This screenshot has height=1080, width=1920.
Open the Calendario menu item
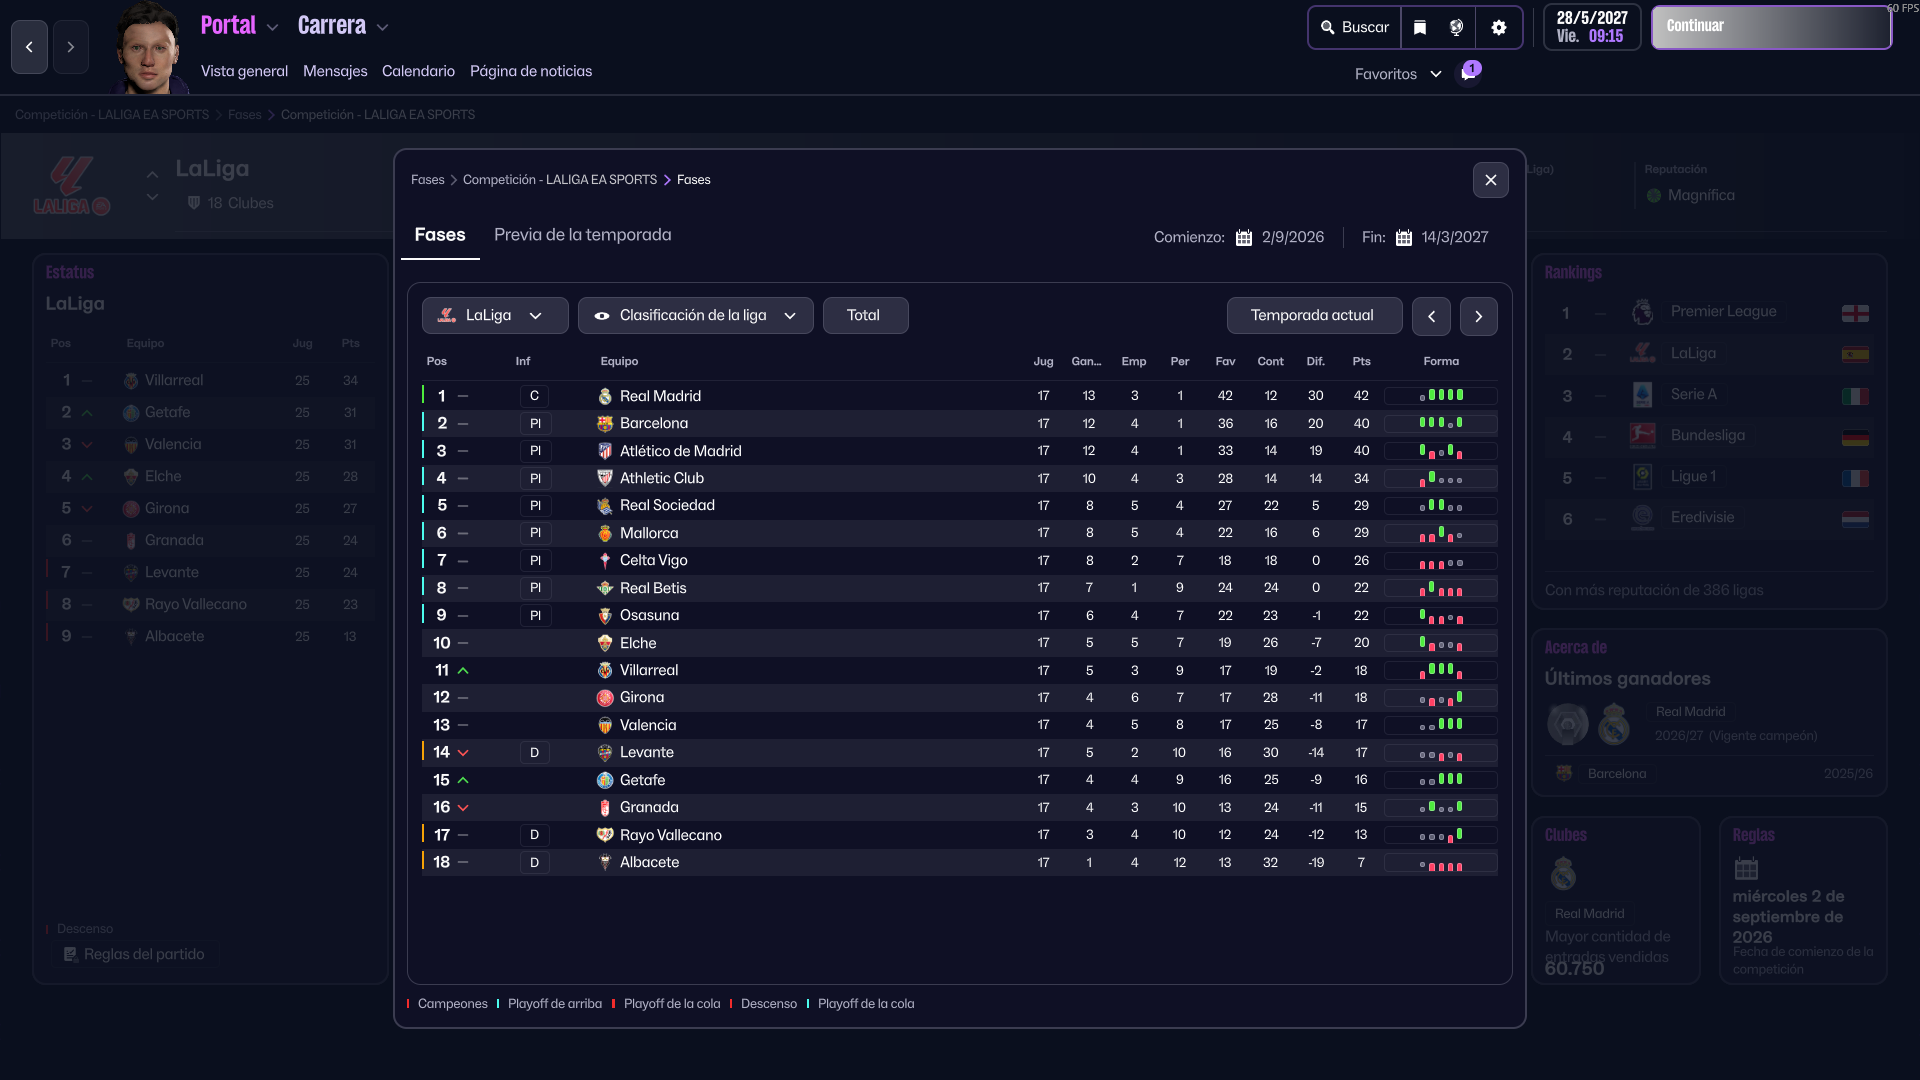coord(418,71)
